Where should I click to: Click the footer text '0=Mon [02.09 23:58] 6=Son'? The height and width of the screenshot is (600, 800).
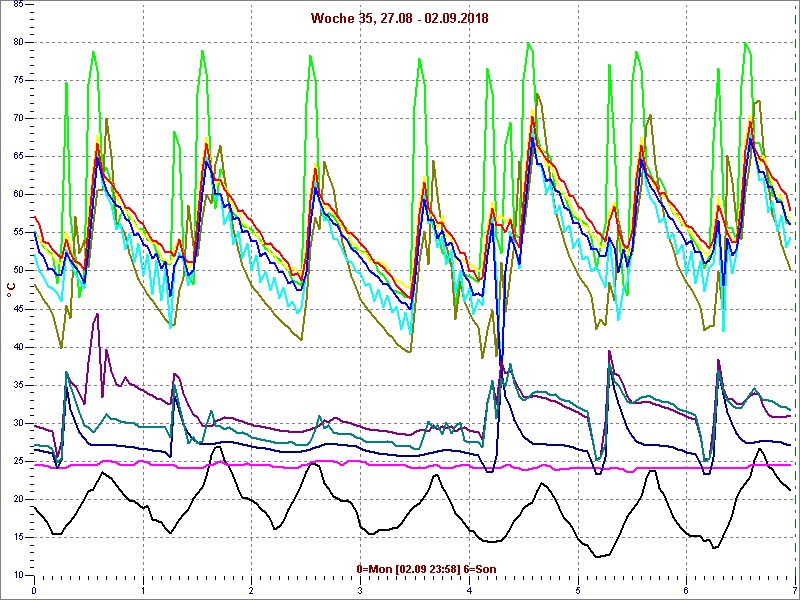pyautogui.click(x=427, y=569)
